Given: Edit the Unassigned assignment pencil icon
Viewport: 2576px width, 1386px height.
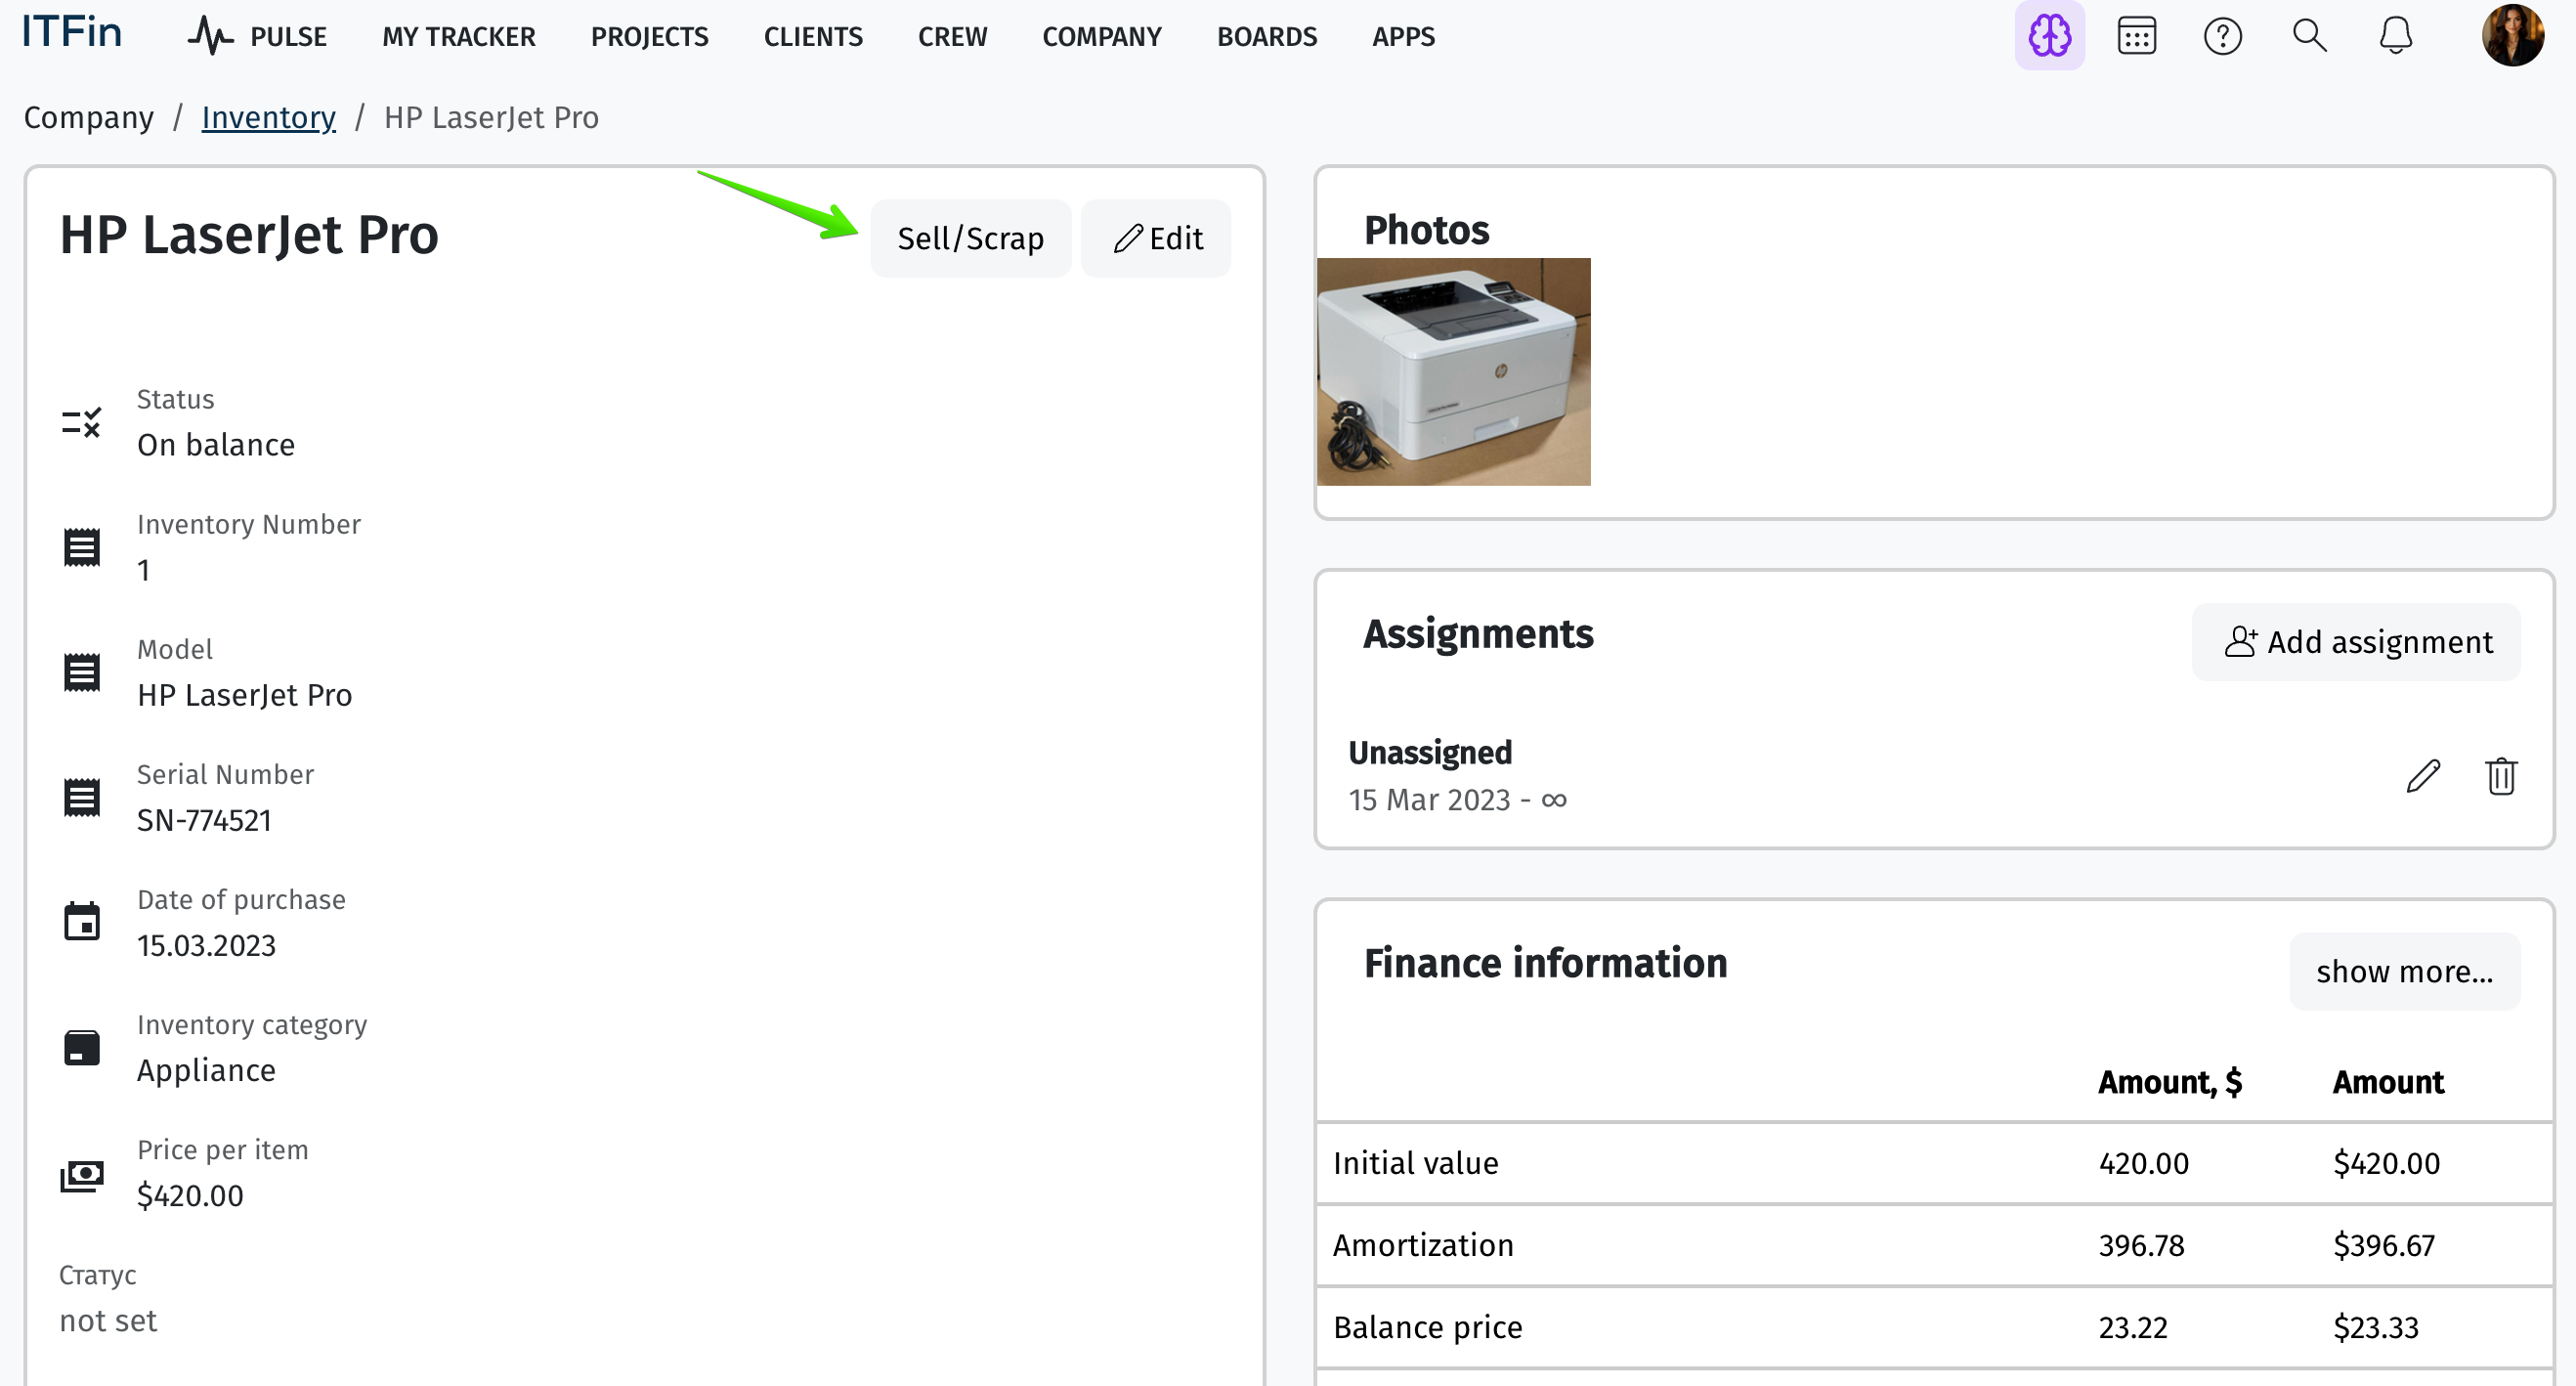Looking at the screenshot, I should pyautogui.click(x=2423, y=776).
